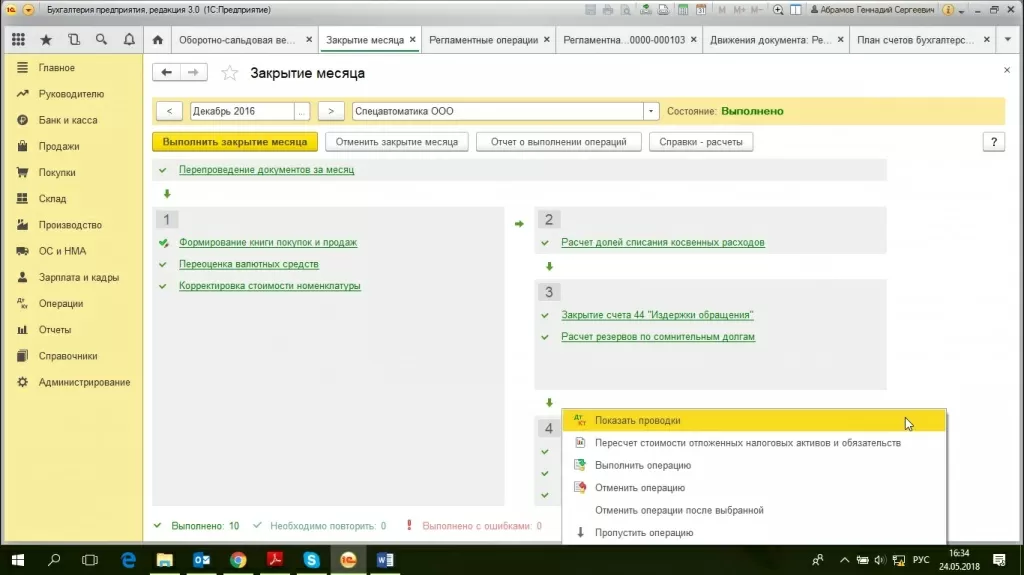Click the help question mark button
The width and height of the screenshot is (1024, 575).
point(993,142)
